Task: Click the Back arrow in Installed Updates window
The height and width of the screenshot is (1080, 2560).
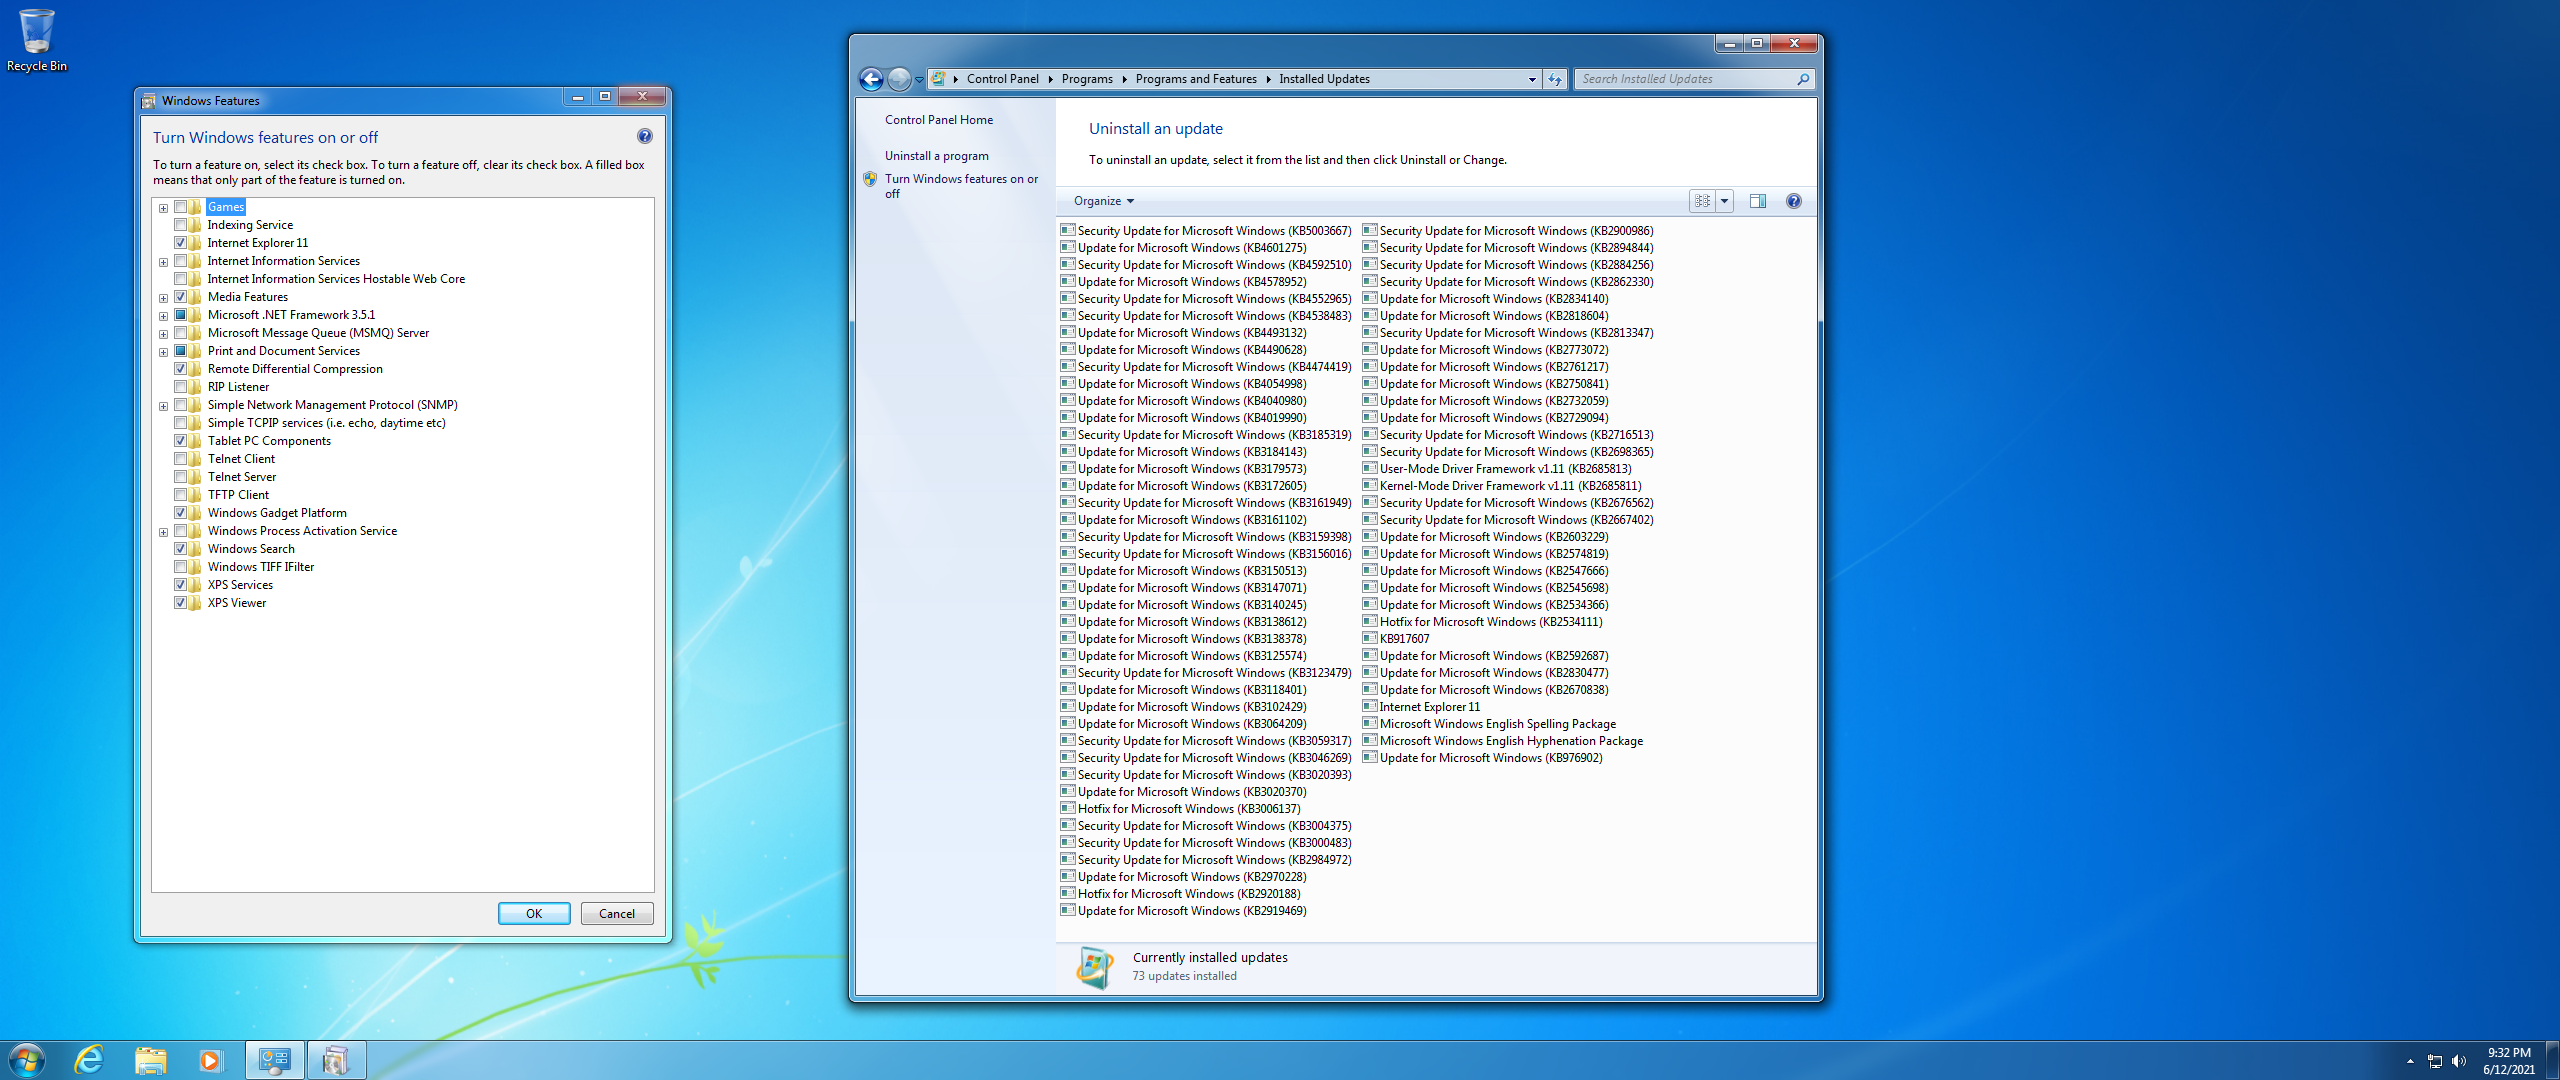Action: pyautogui.click(x=871, y=79)
